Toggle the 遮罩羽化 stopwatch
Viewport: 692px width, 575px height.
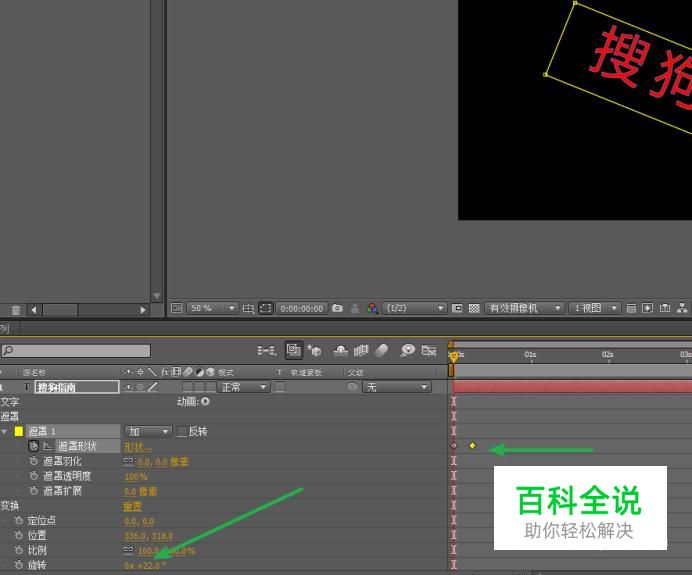pyautogui.click(x=34, y=461)
